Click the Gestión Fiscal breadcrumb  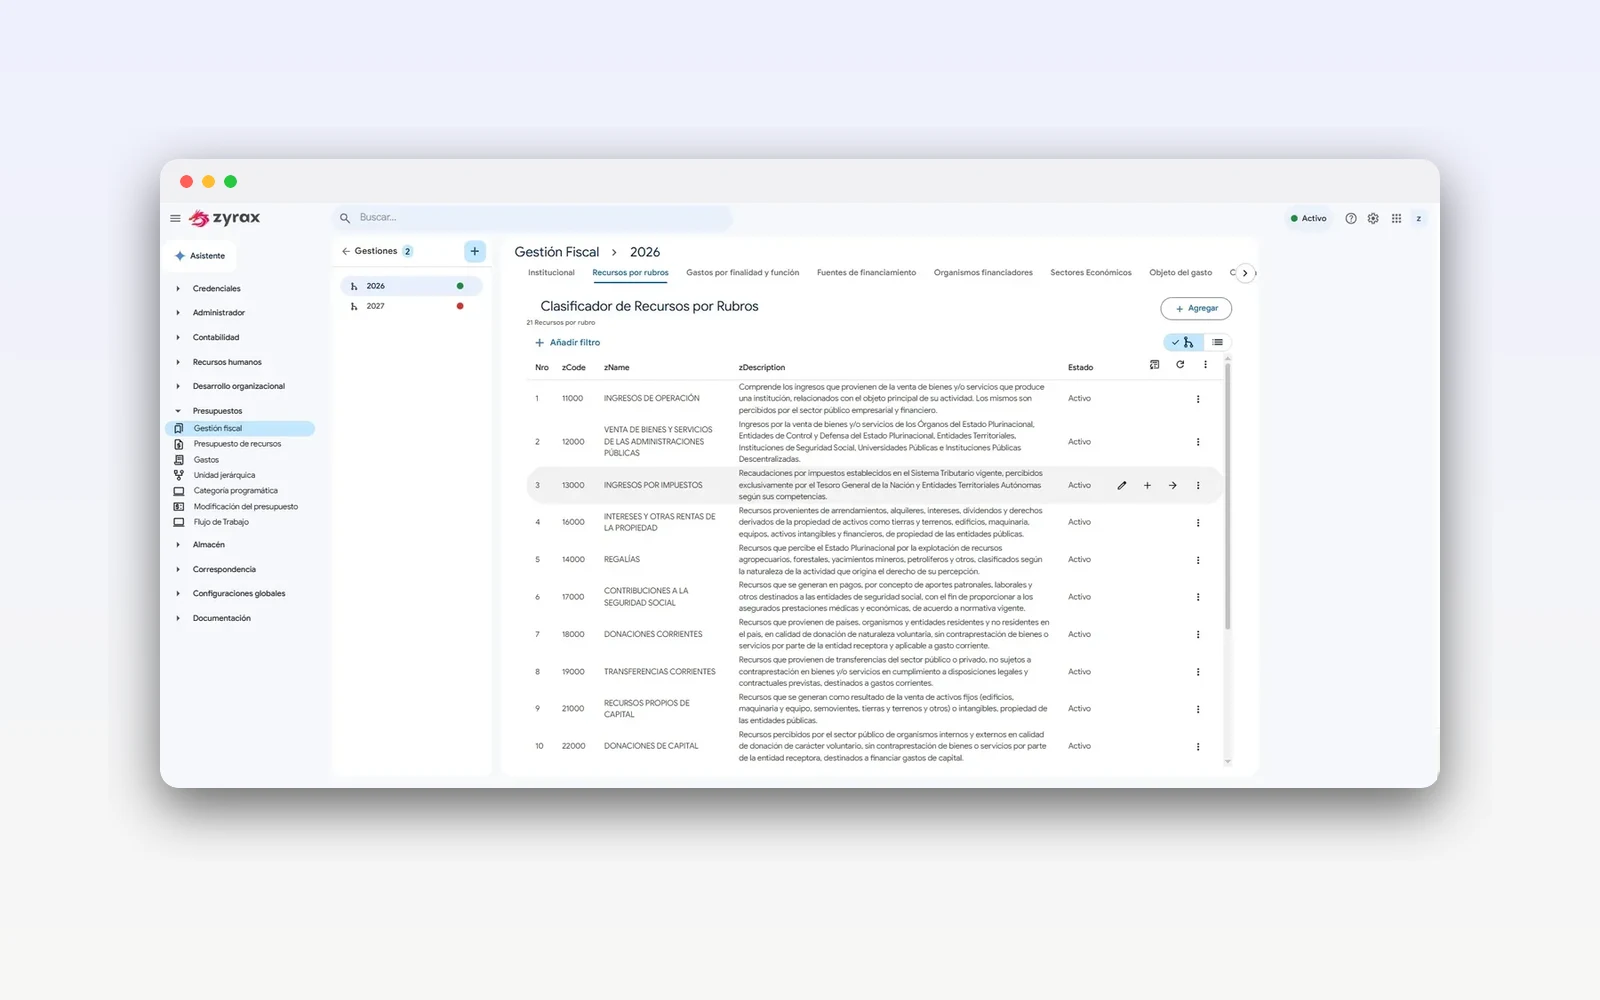(557, 252)
